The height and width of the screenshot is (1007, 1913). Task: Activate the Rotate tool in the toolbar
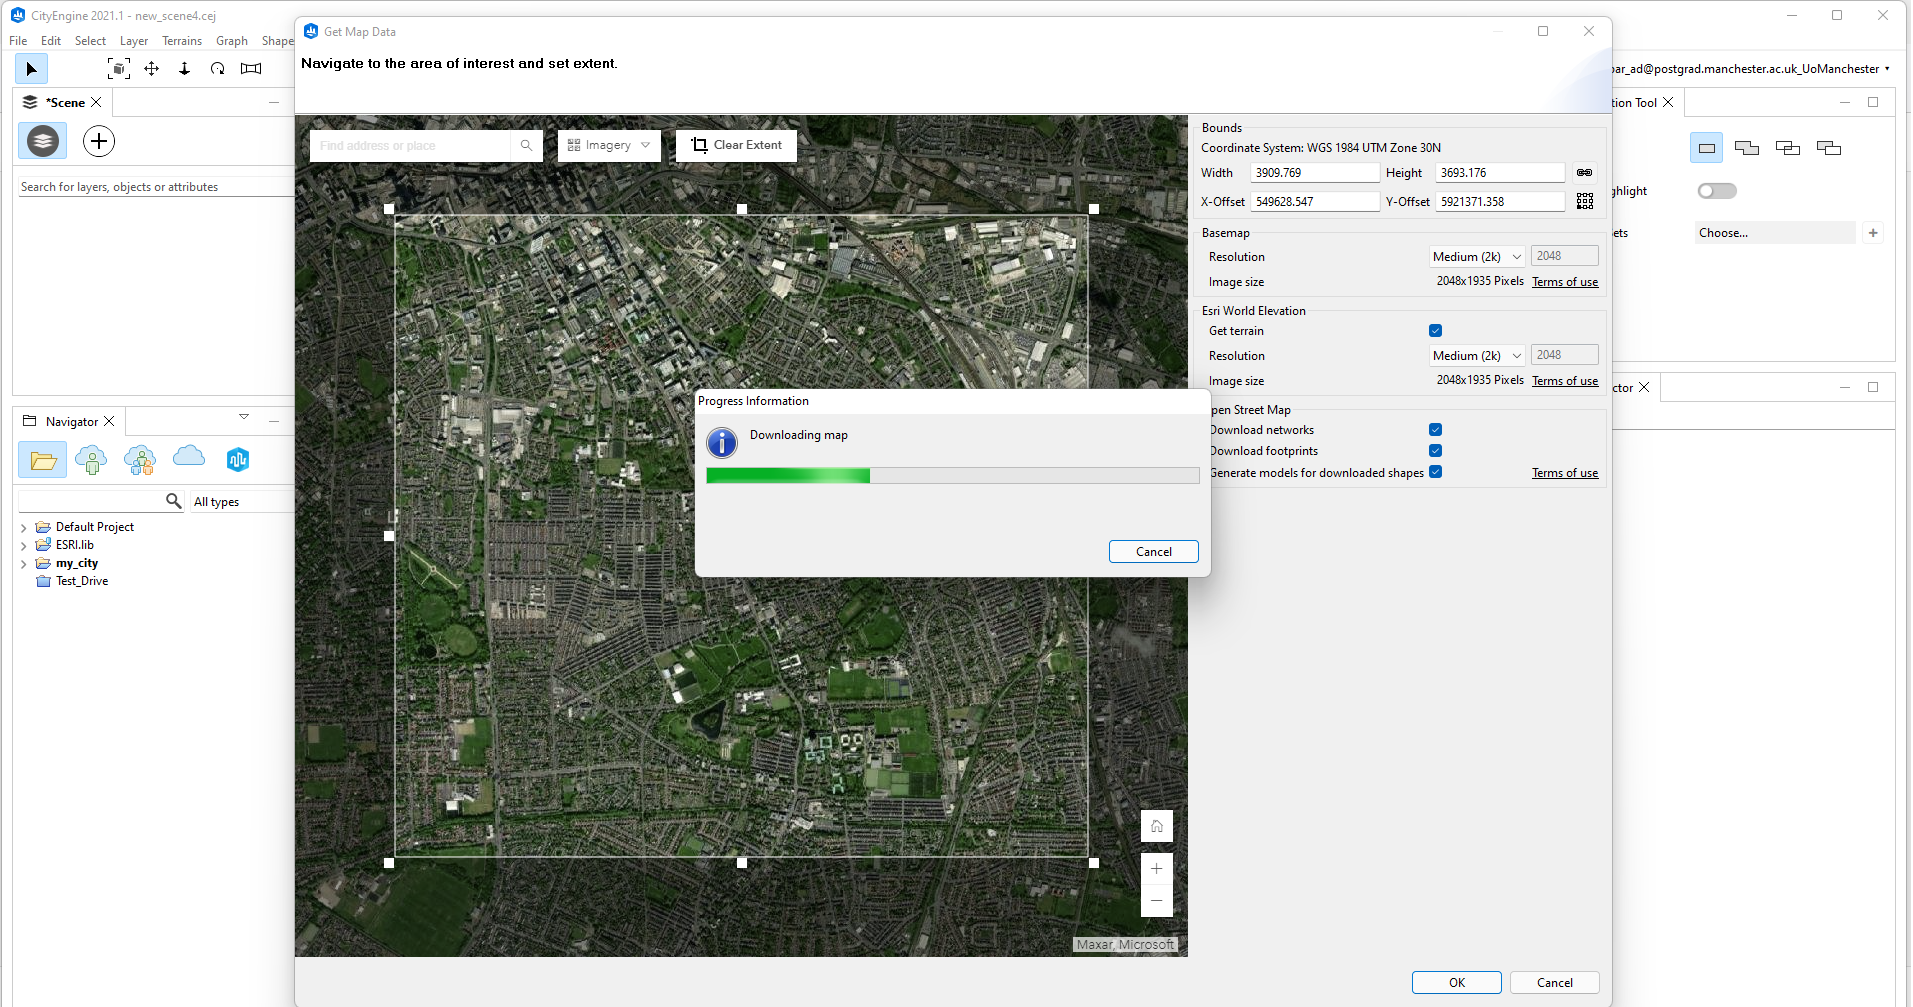point(217,68)
